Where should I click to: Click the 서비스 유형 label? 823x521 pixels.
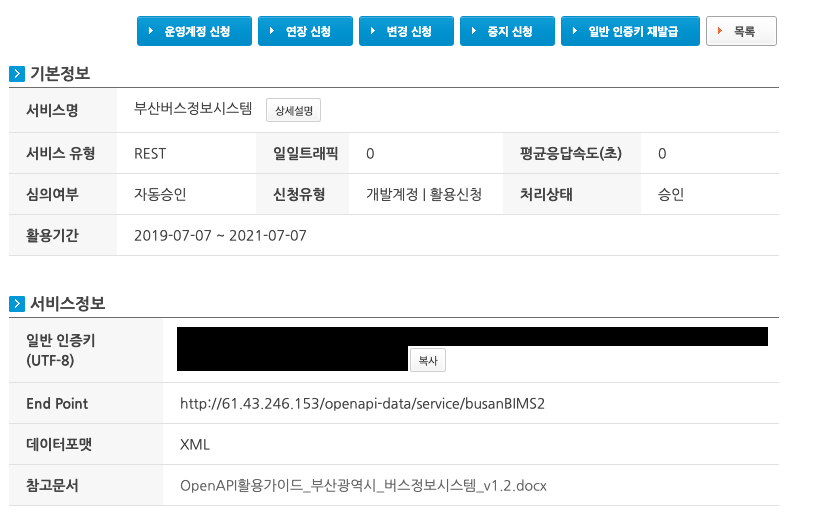(61, 154)
